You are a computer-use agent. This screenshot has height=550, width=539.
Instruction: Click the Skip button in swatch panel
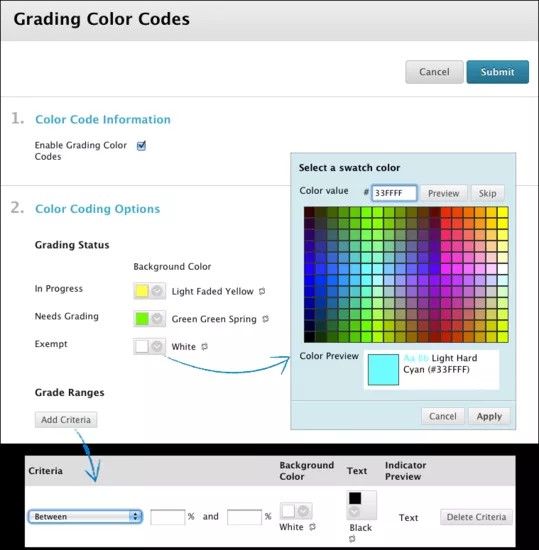(x=487, y=193)
